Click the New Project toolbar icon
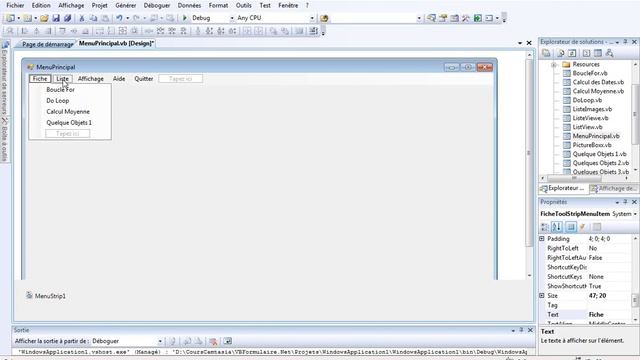Screen dimensions: 640x360 (10, 18)
